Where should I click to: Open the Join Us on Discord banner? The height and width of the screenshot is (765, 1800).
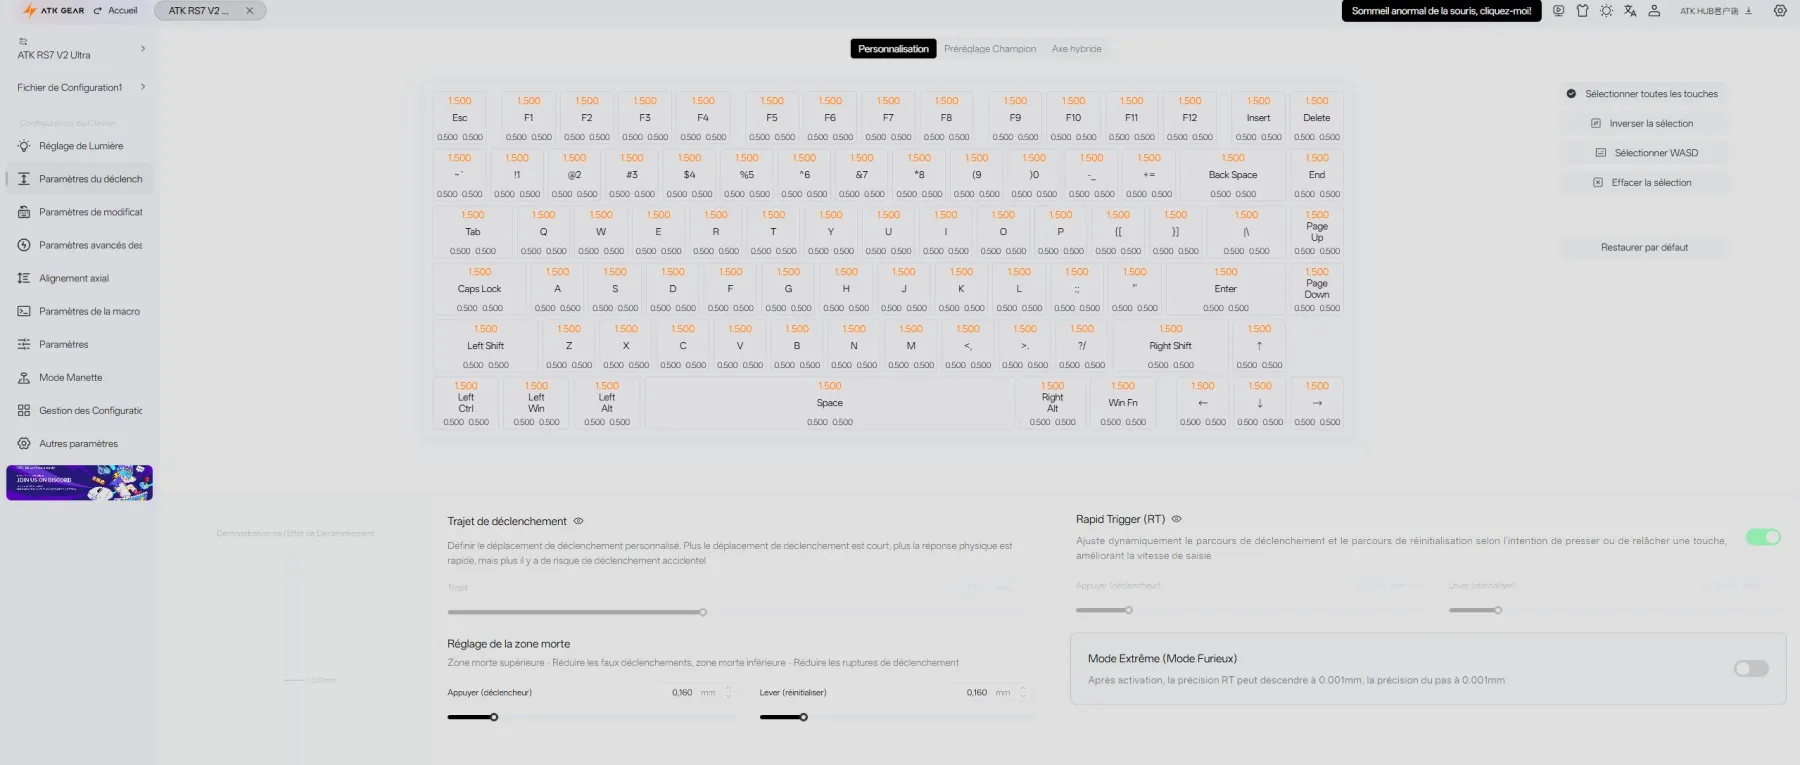pyautogui.click(x=80, y=482)
